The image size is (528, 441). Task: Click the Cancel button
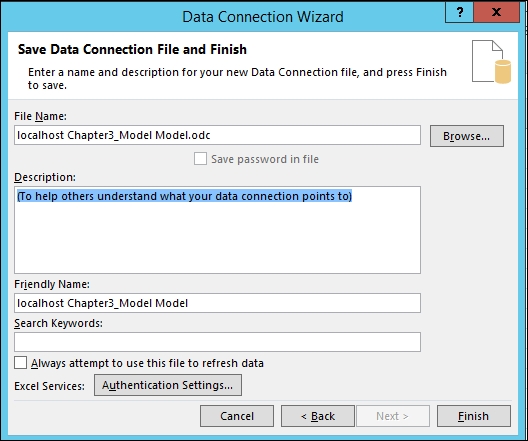pyautogui.click(x=237, y=416)
